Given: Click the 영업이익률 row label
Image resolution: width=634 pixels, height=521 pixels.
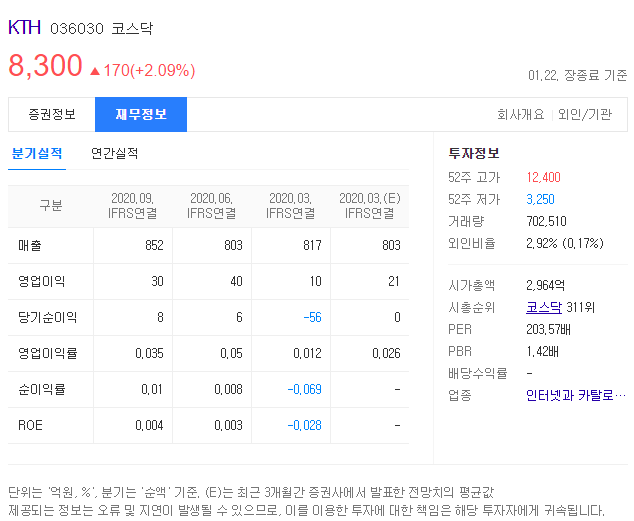Looking at the screenshot, I should [x=47, y=353].
